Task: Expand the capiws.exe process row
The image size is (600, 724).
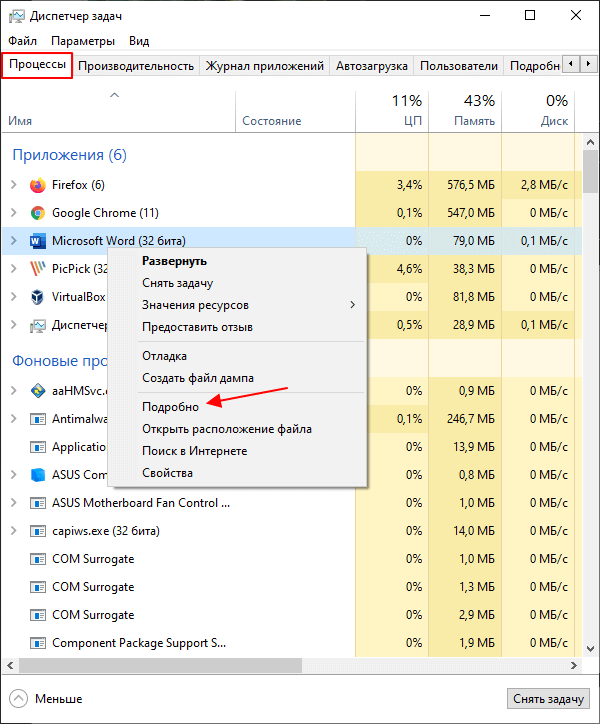Action: [x=14, y=531]
